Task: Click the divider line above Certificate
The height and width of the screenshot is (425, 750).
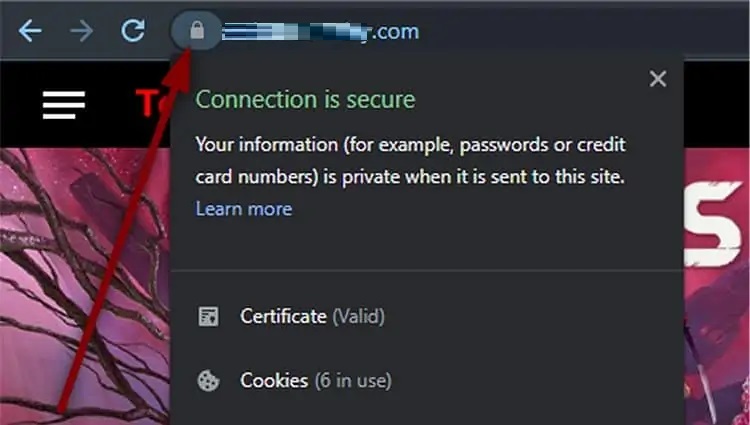Action: (427, 270)
